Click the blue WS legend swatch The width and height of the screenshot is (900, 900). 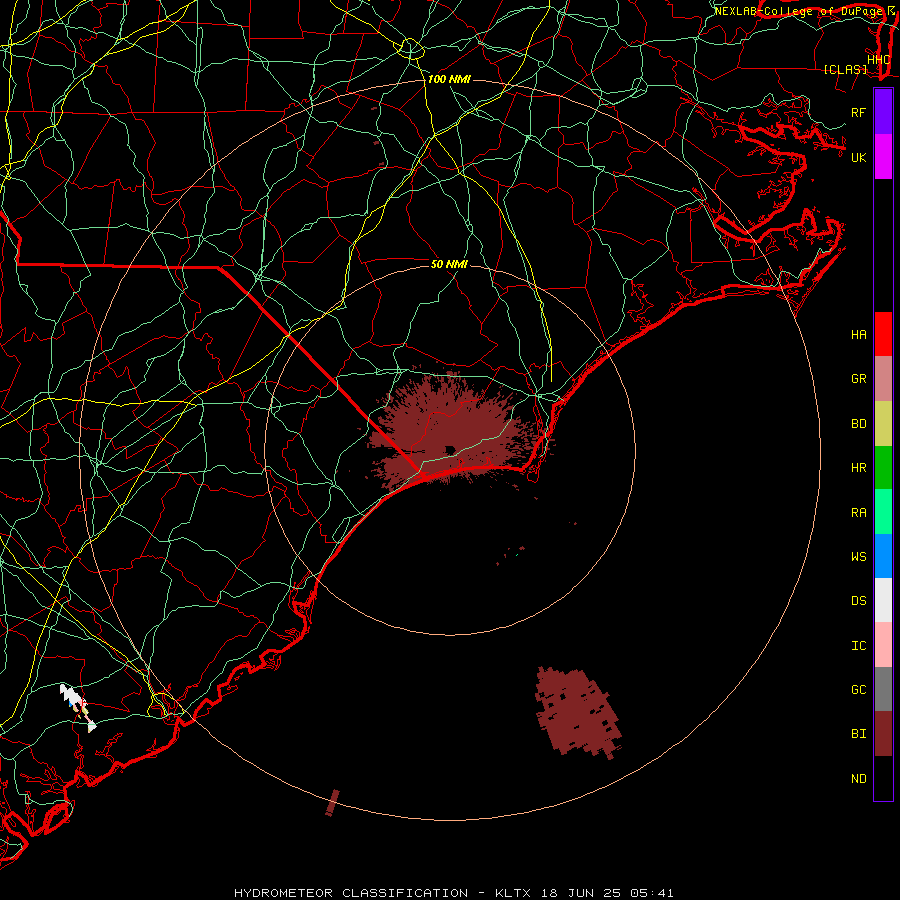883,556
